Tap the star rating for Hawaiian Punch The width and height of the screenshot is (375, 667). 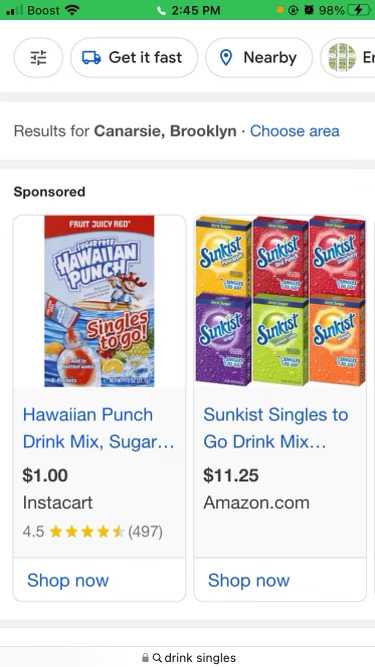[87, 531]
